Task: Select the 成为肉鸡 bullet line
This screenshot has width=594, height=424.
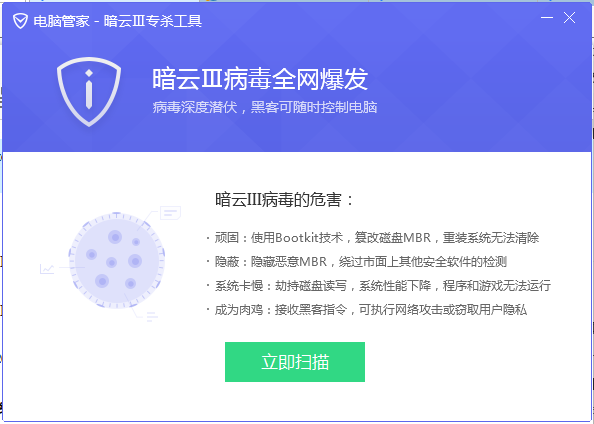Action: 367,310
